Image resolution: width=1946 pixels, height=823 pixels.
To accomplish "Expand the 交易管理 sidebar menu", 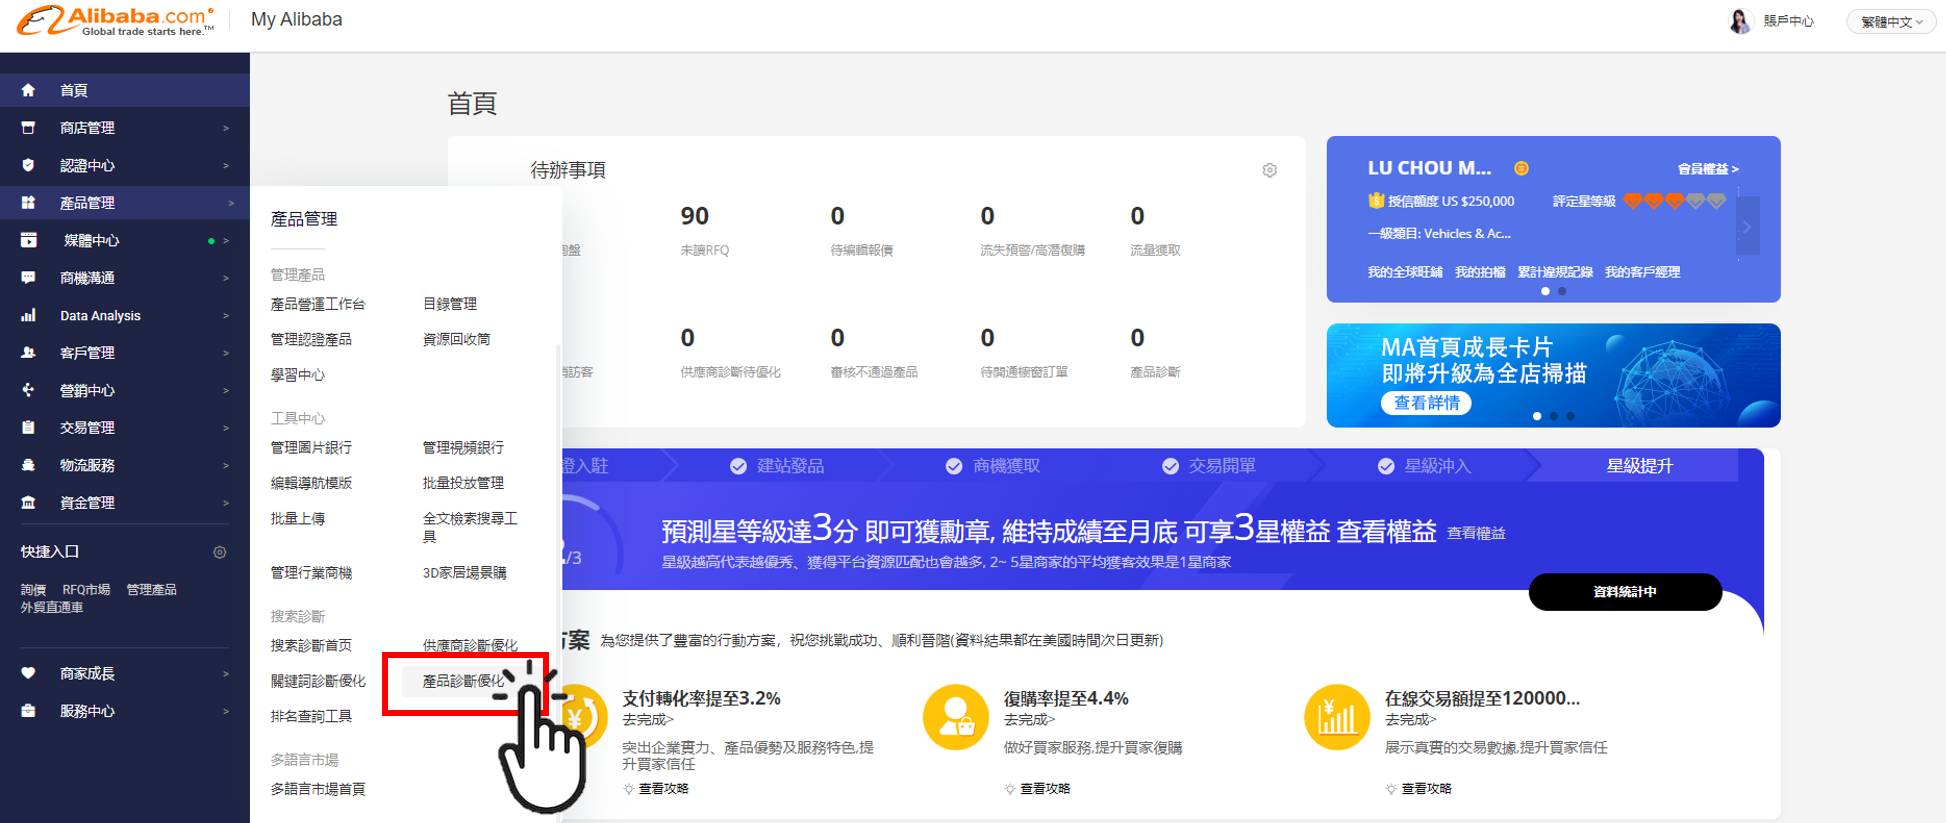I will (87, 427).
